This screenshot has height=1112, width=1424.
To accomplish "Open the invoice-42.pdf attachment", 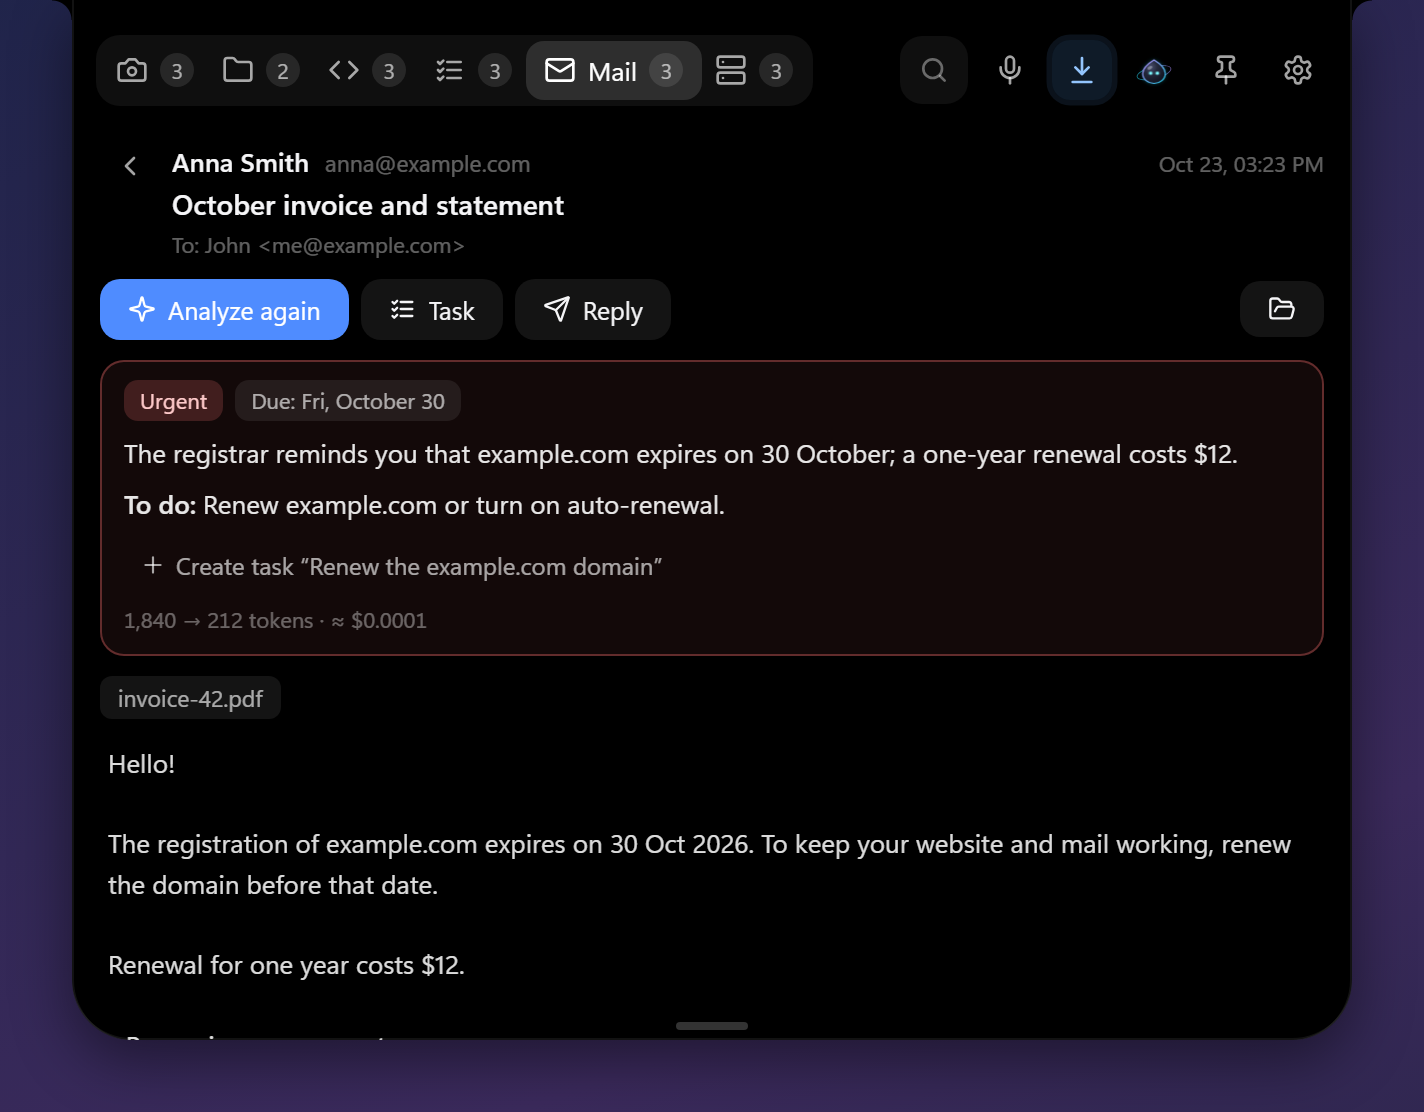I will pyautogui.click(x=190, y=698).
